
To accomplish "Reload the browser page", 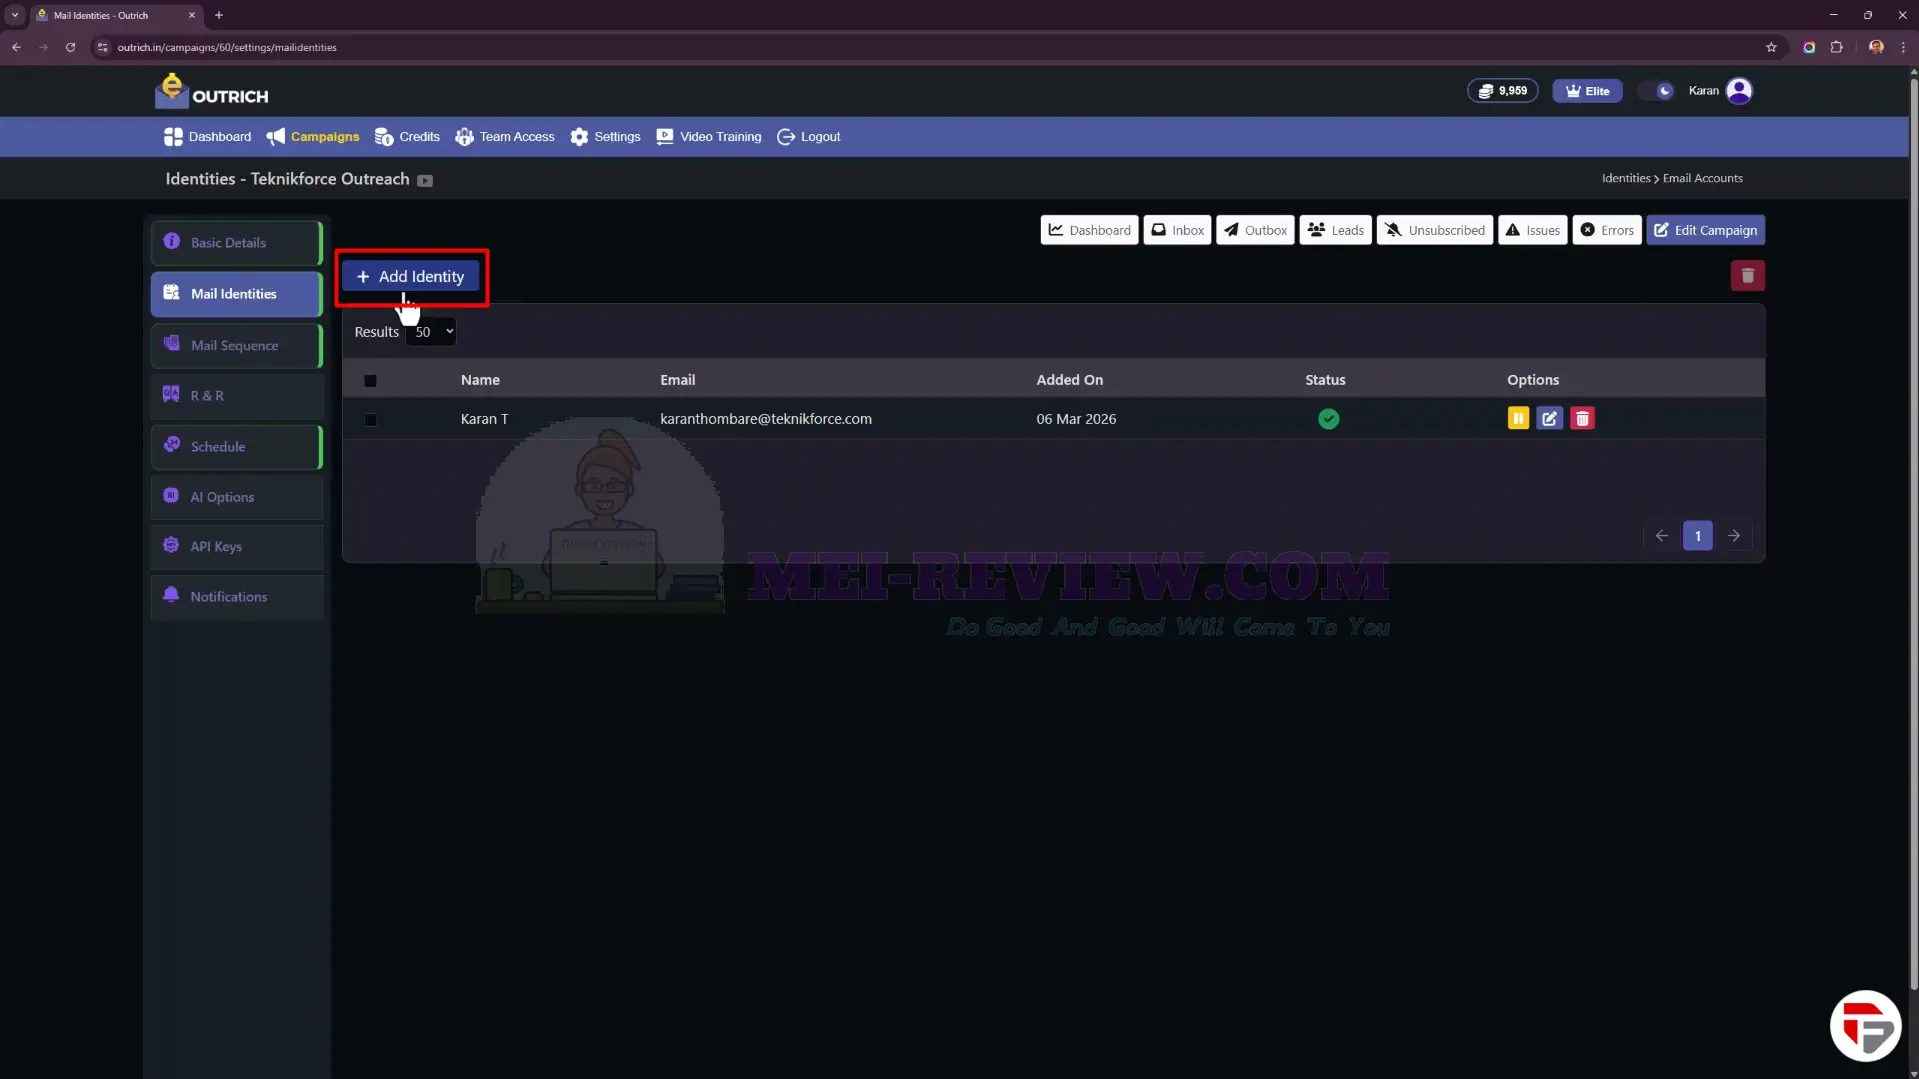I will coord(70,47).
